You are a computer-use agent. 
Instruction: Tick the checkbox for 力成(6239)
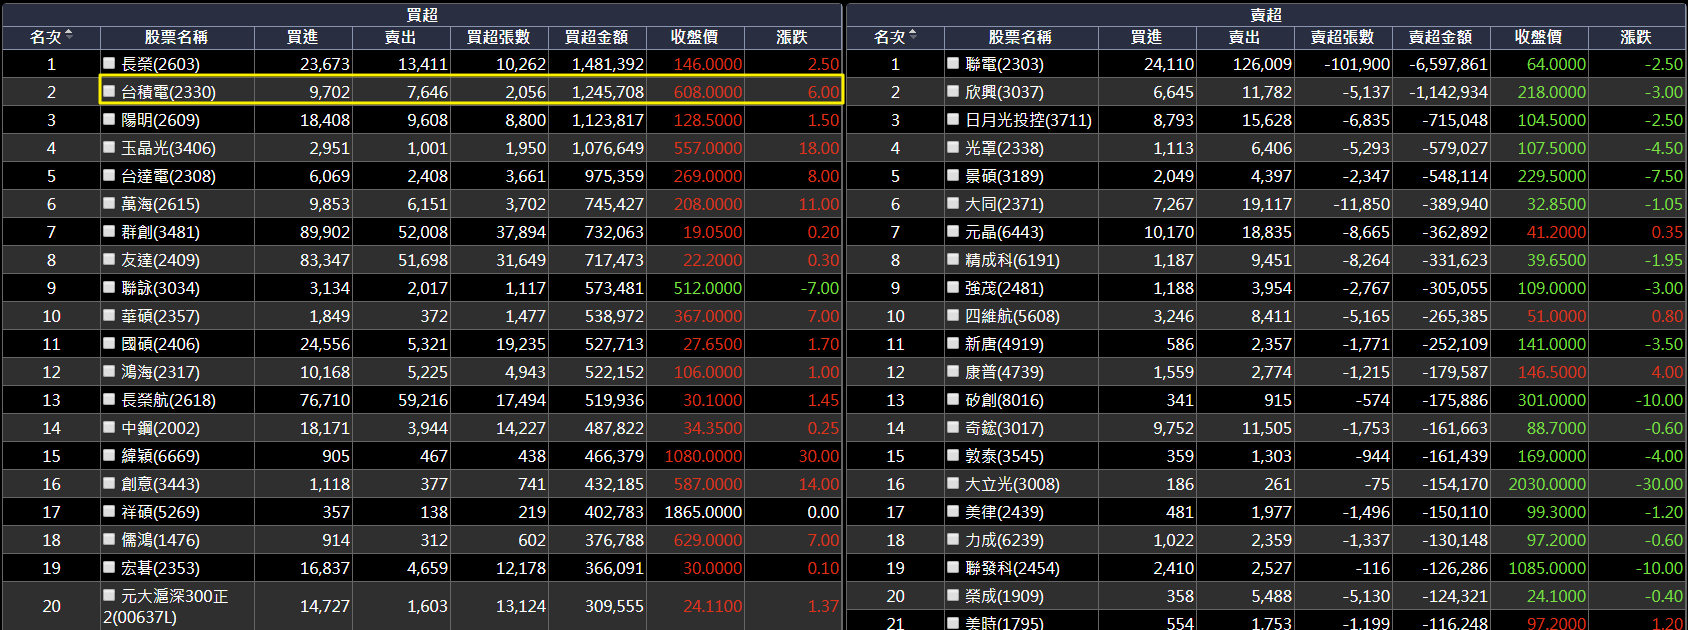coord(953,539)
